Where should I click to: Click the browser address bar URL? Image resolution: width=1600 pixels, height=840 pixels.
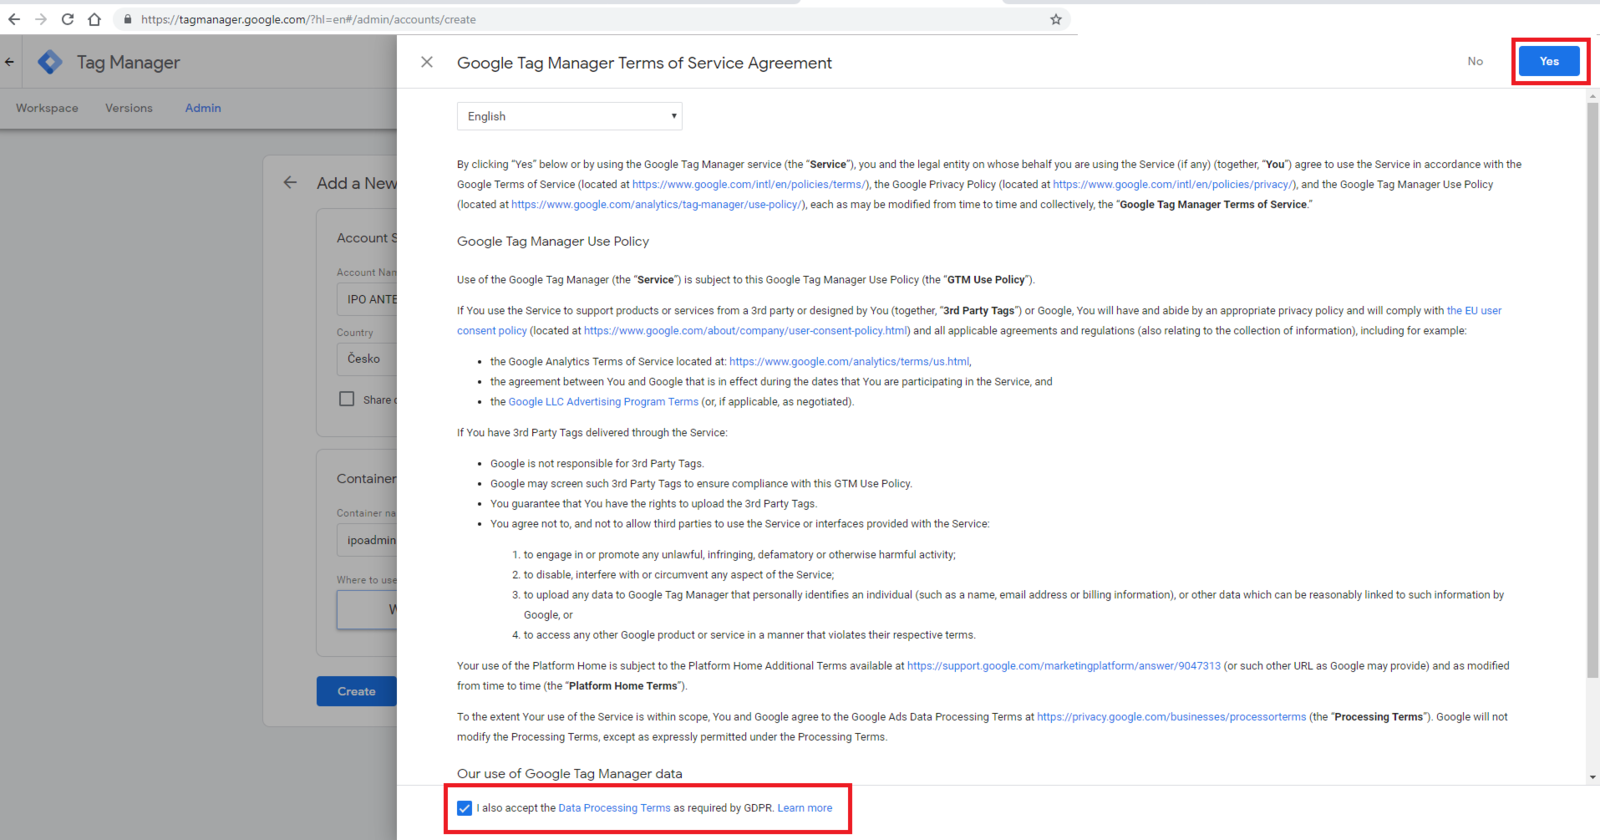pyautogui.click(x=308, y=19)
